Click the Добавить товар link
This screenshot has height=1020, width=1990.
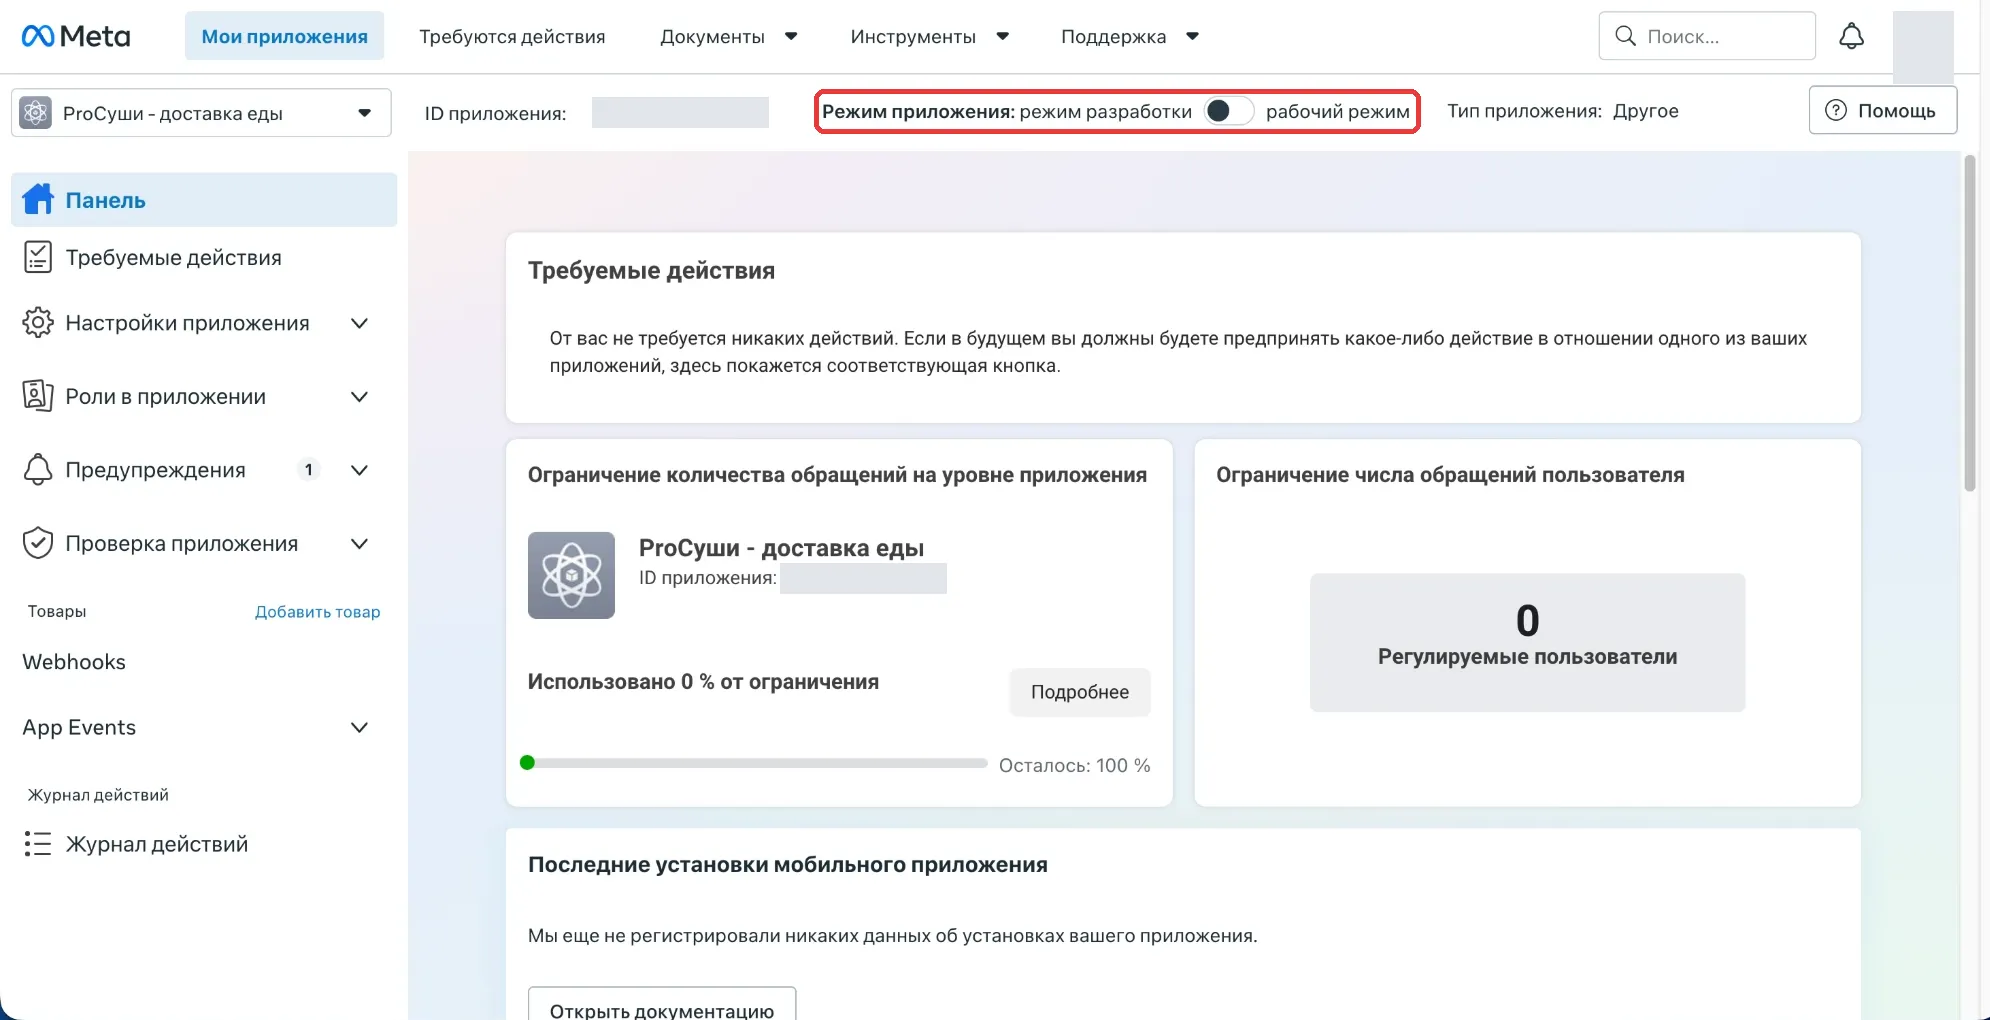[317, 611]
